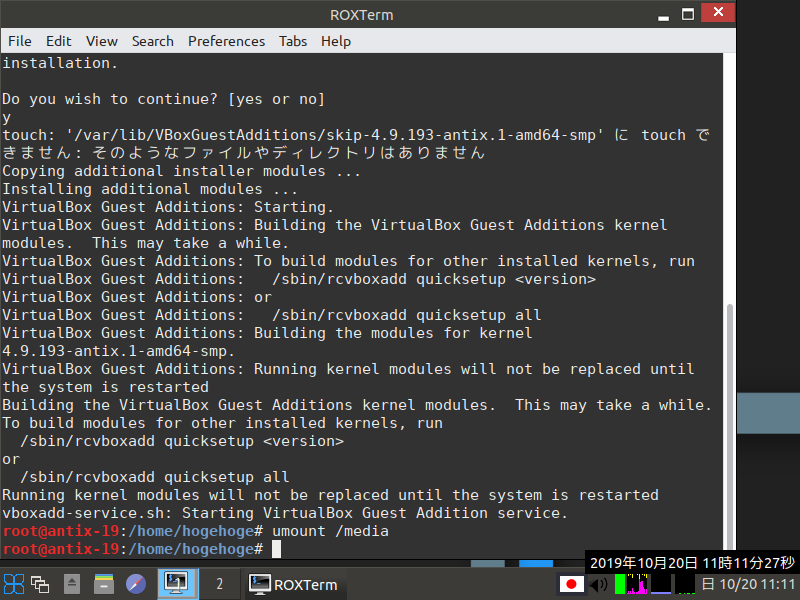Viewport: 800px width, 600px height.
Task: Click '4.9.193-antix.1-amd64-smp.' kernel version line
Action: [118, 351]
